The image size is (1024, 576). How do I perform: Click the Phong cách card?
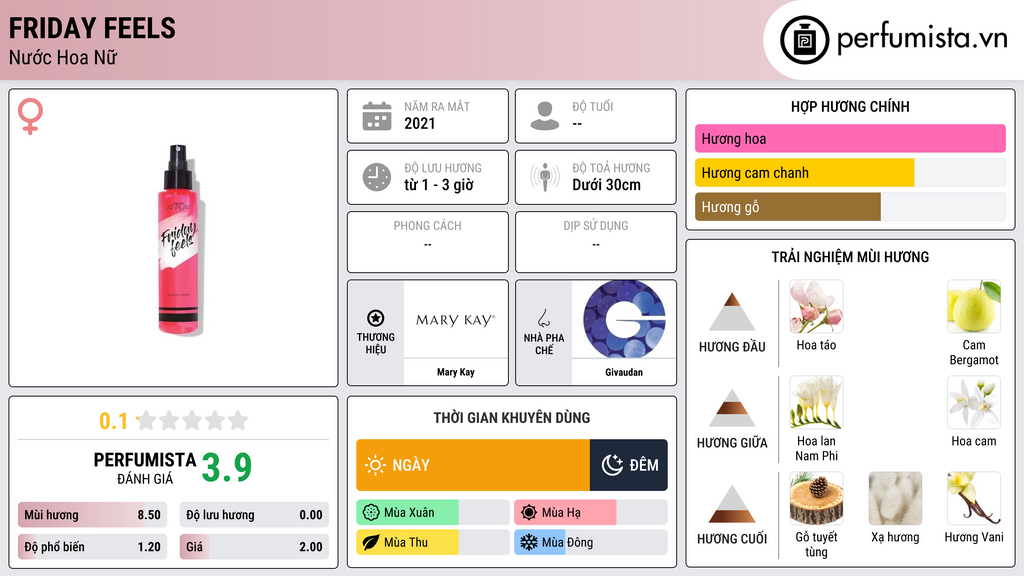click(428, 242)
